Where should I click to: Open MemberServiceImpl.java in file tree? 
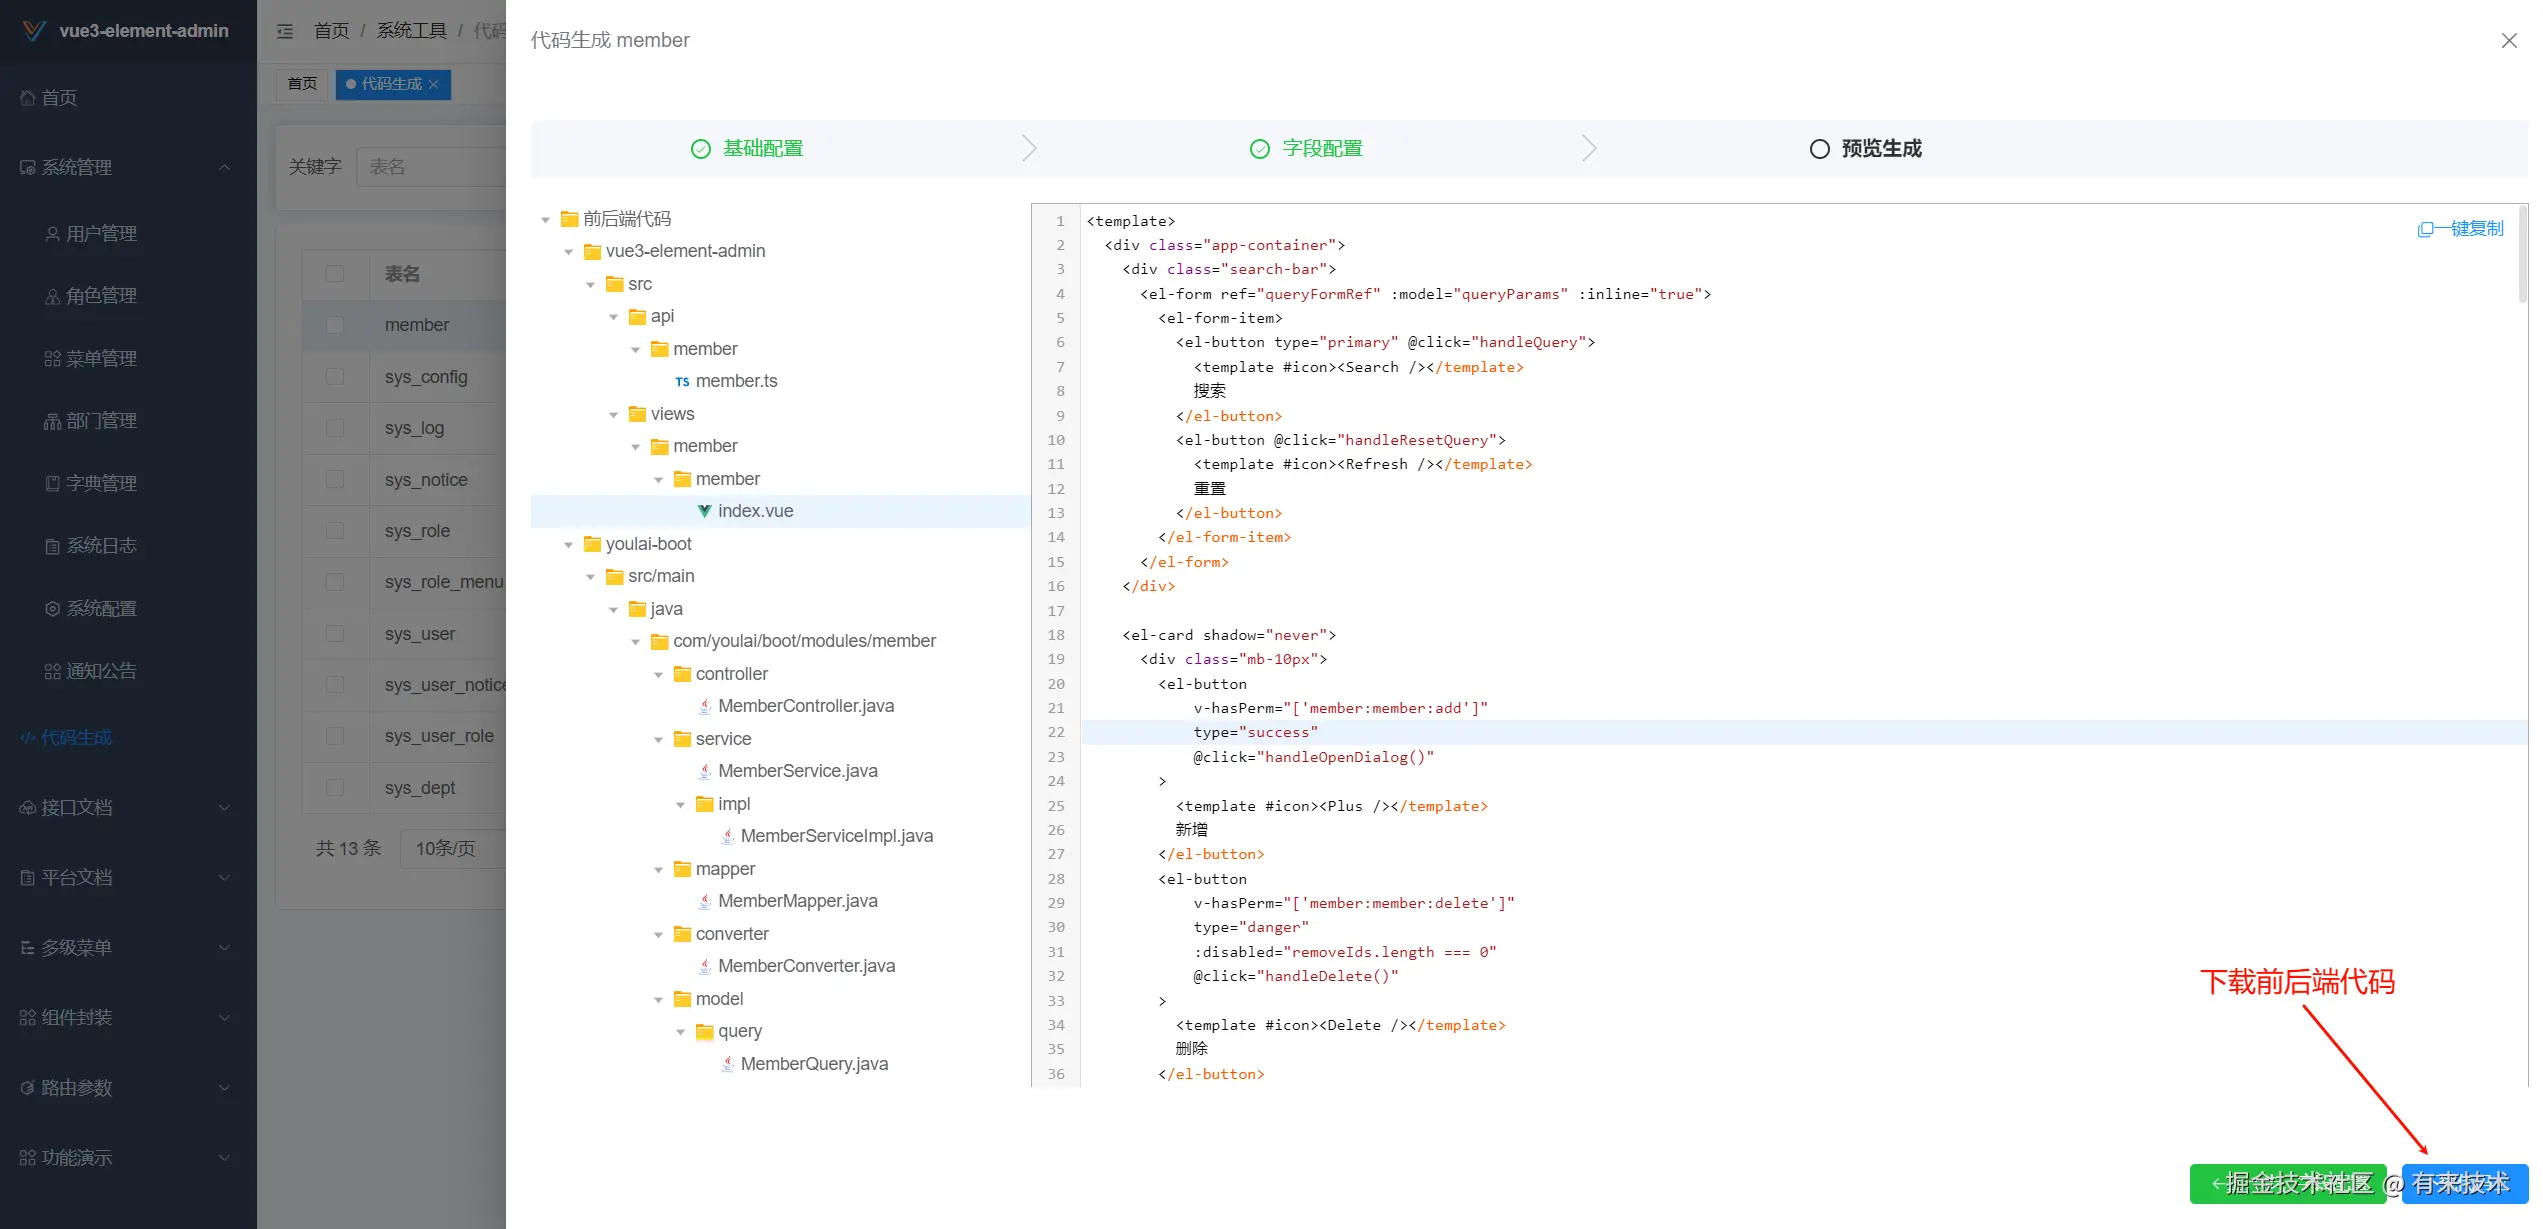(x=836, y=836)
